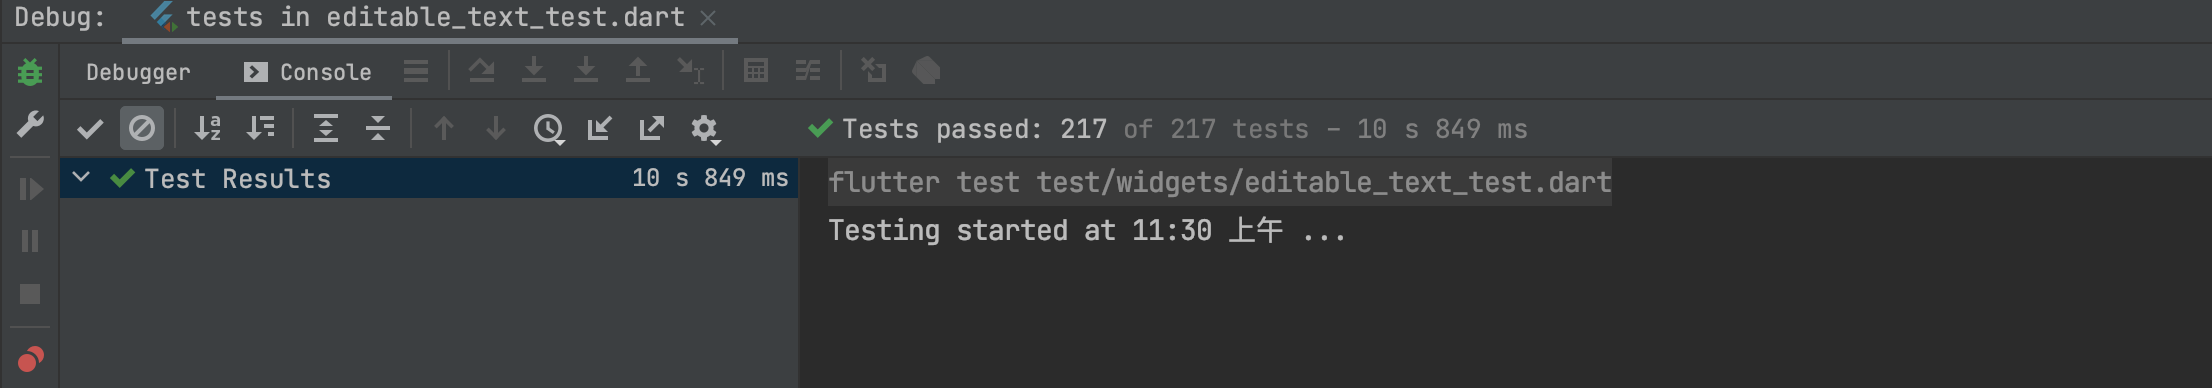Click Import Tests from File icon
The width and height of the screenshot is (2212, 388).
click(x=599, y=128)
